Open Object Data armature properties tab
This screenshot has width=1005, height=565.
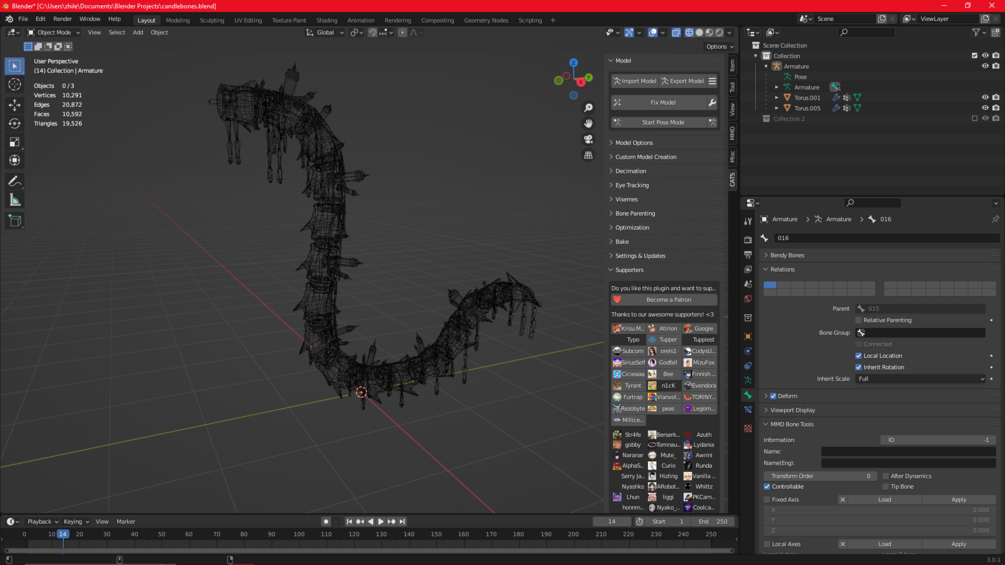pos(748,381)
